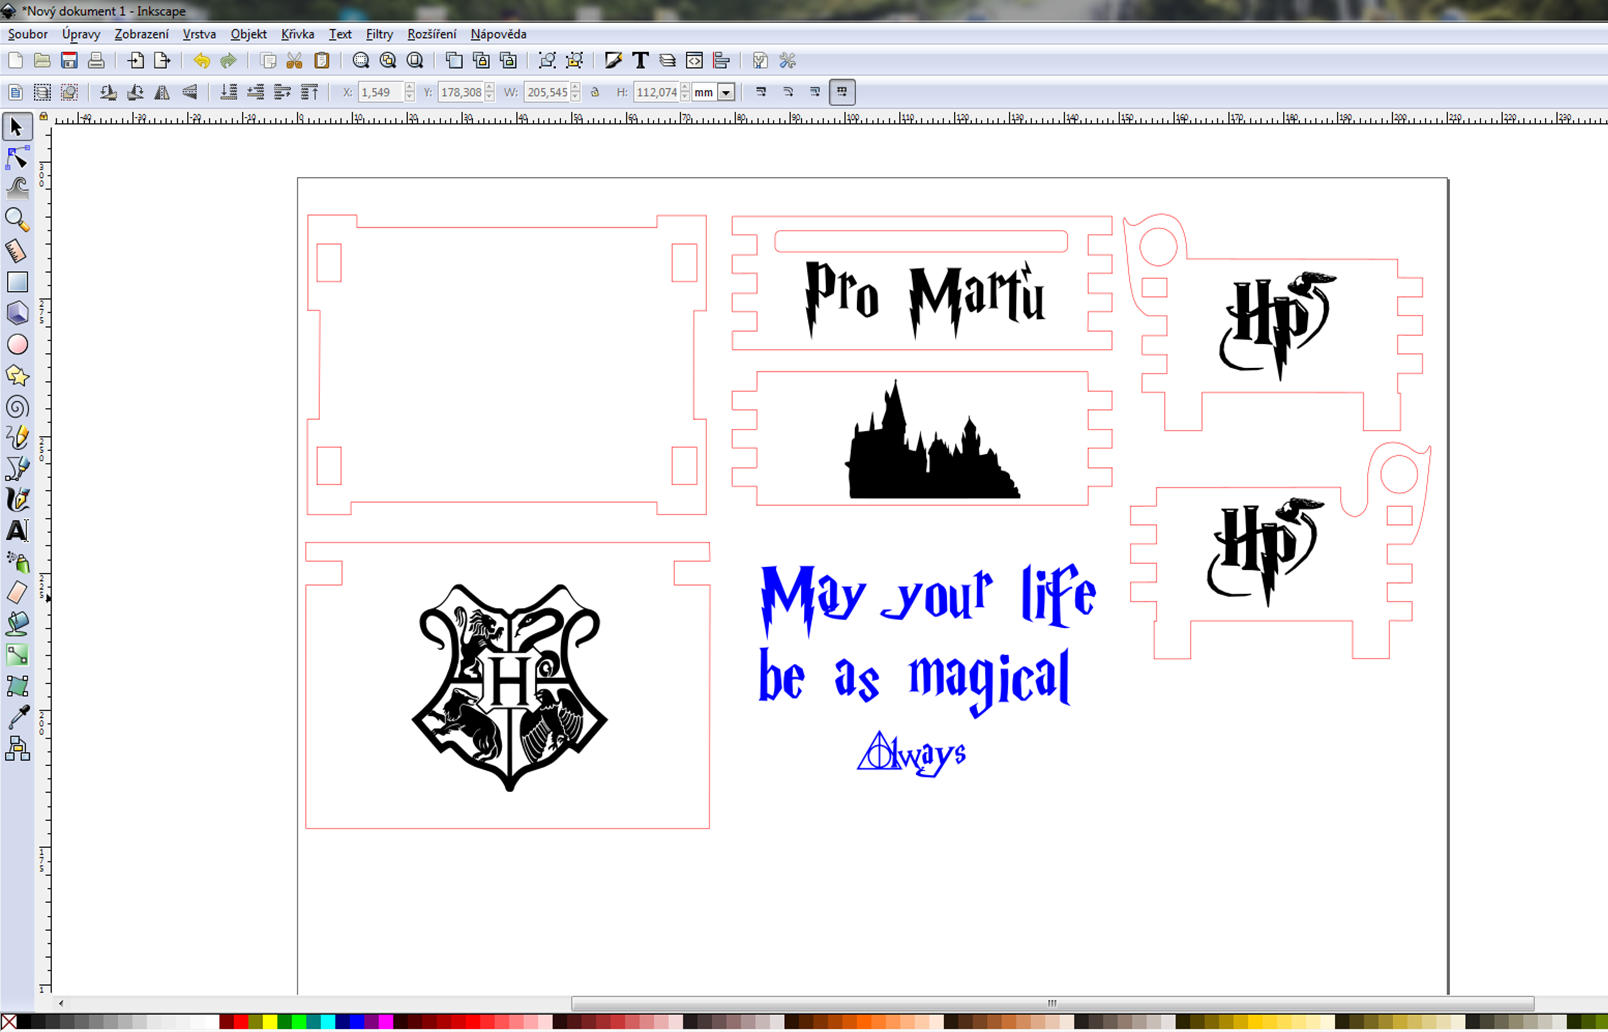Open Fill and Stroke dialog icon
The image size is (1608, 1032).
[x=613, y=61]
